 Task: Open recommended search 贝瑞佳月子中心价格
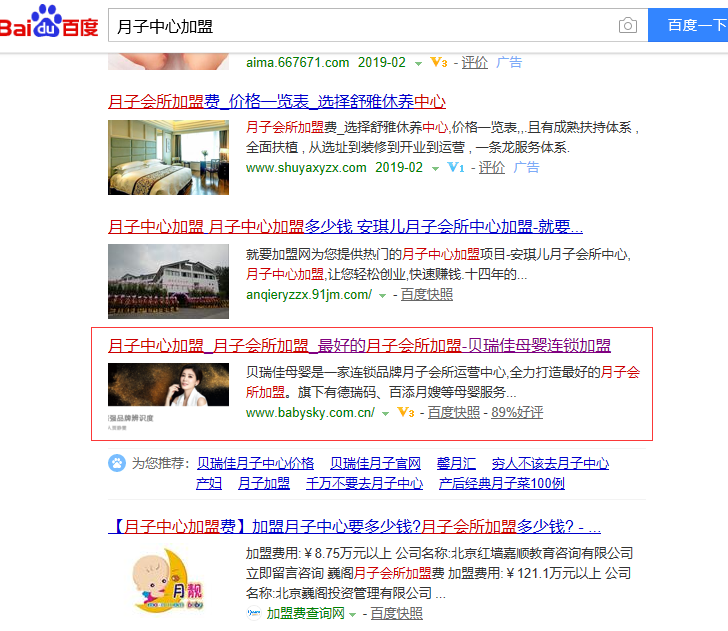point(255,463)
